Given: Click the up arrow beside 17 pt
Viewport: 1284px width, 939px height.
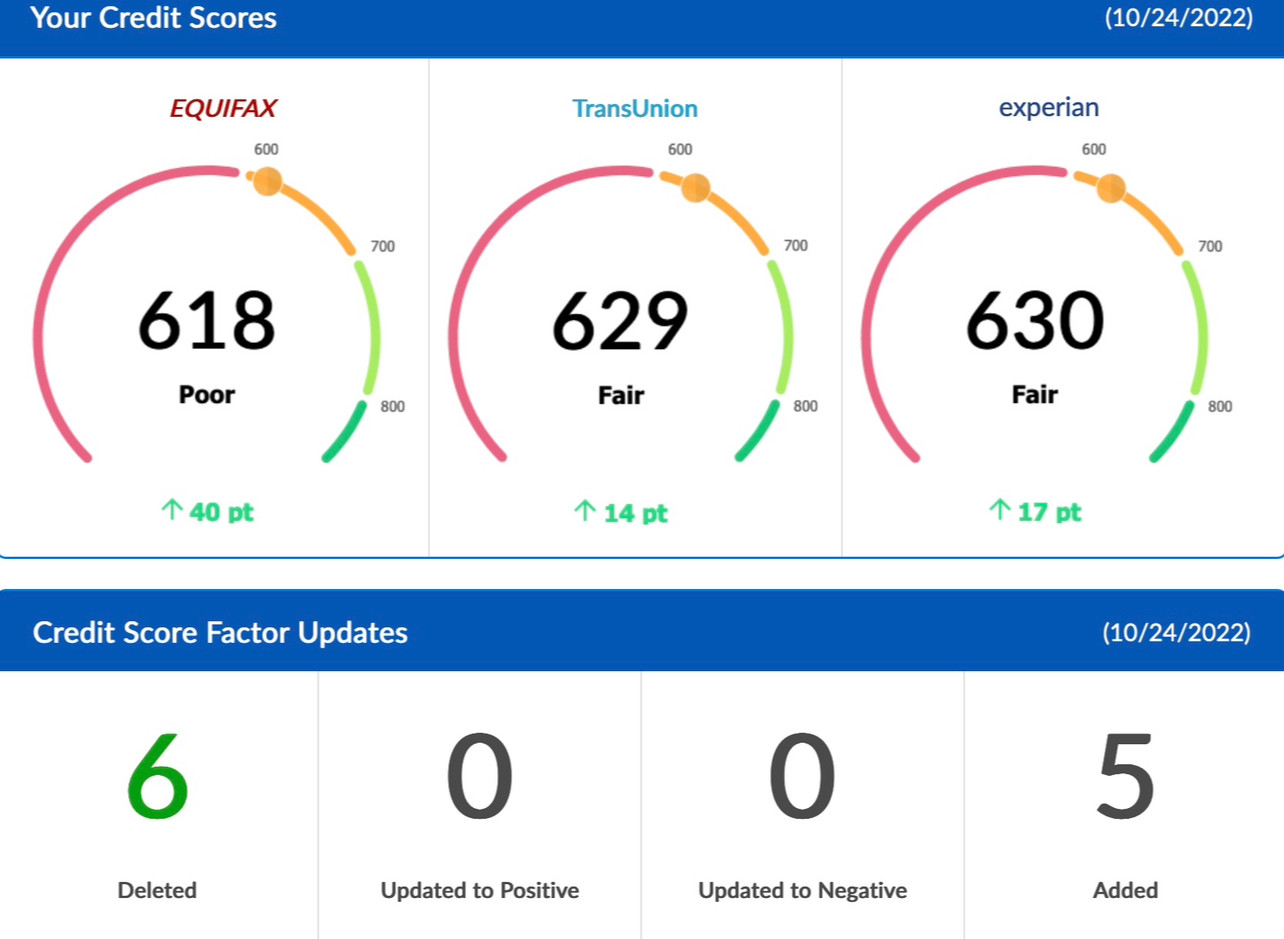Looking at the screenshot, I should click(999, 511).
